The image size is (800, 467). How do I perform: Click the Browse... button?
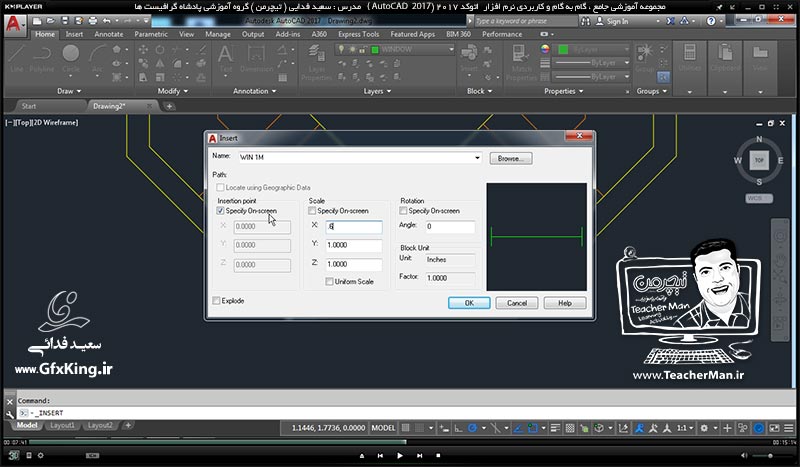[511, 159]
